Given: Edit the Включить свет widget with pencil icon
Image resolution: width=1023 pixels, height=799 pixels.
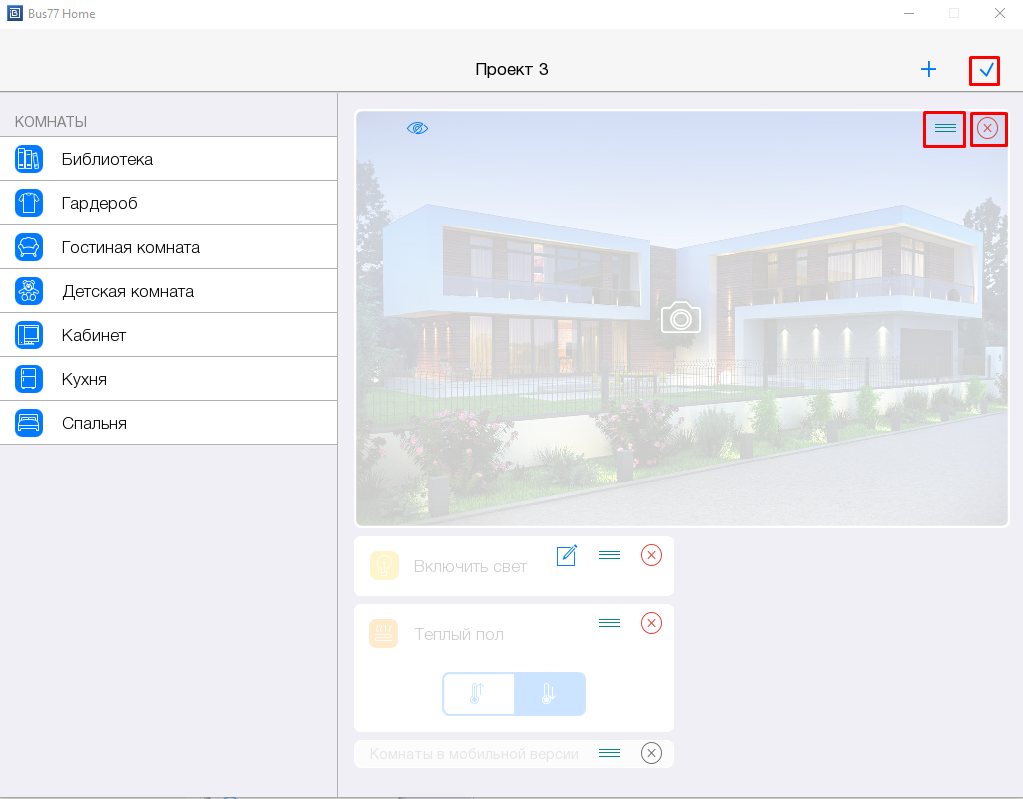Looking at the screenshot, I should pyautogui.click(x=567, y=555).
